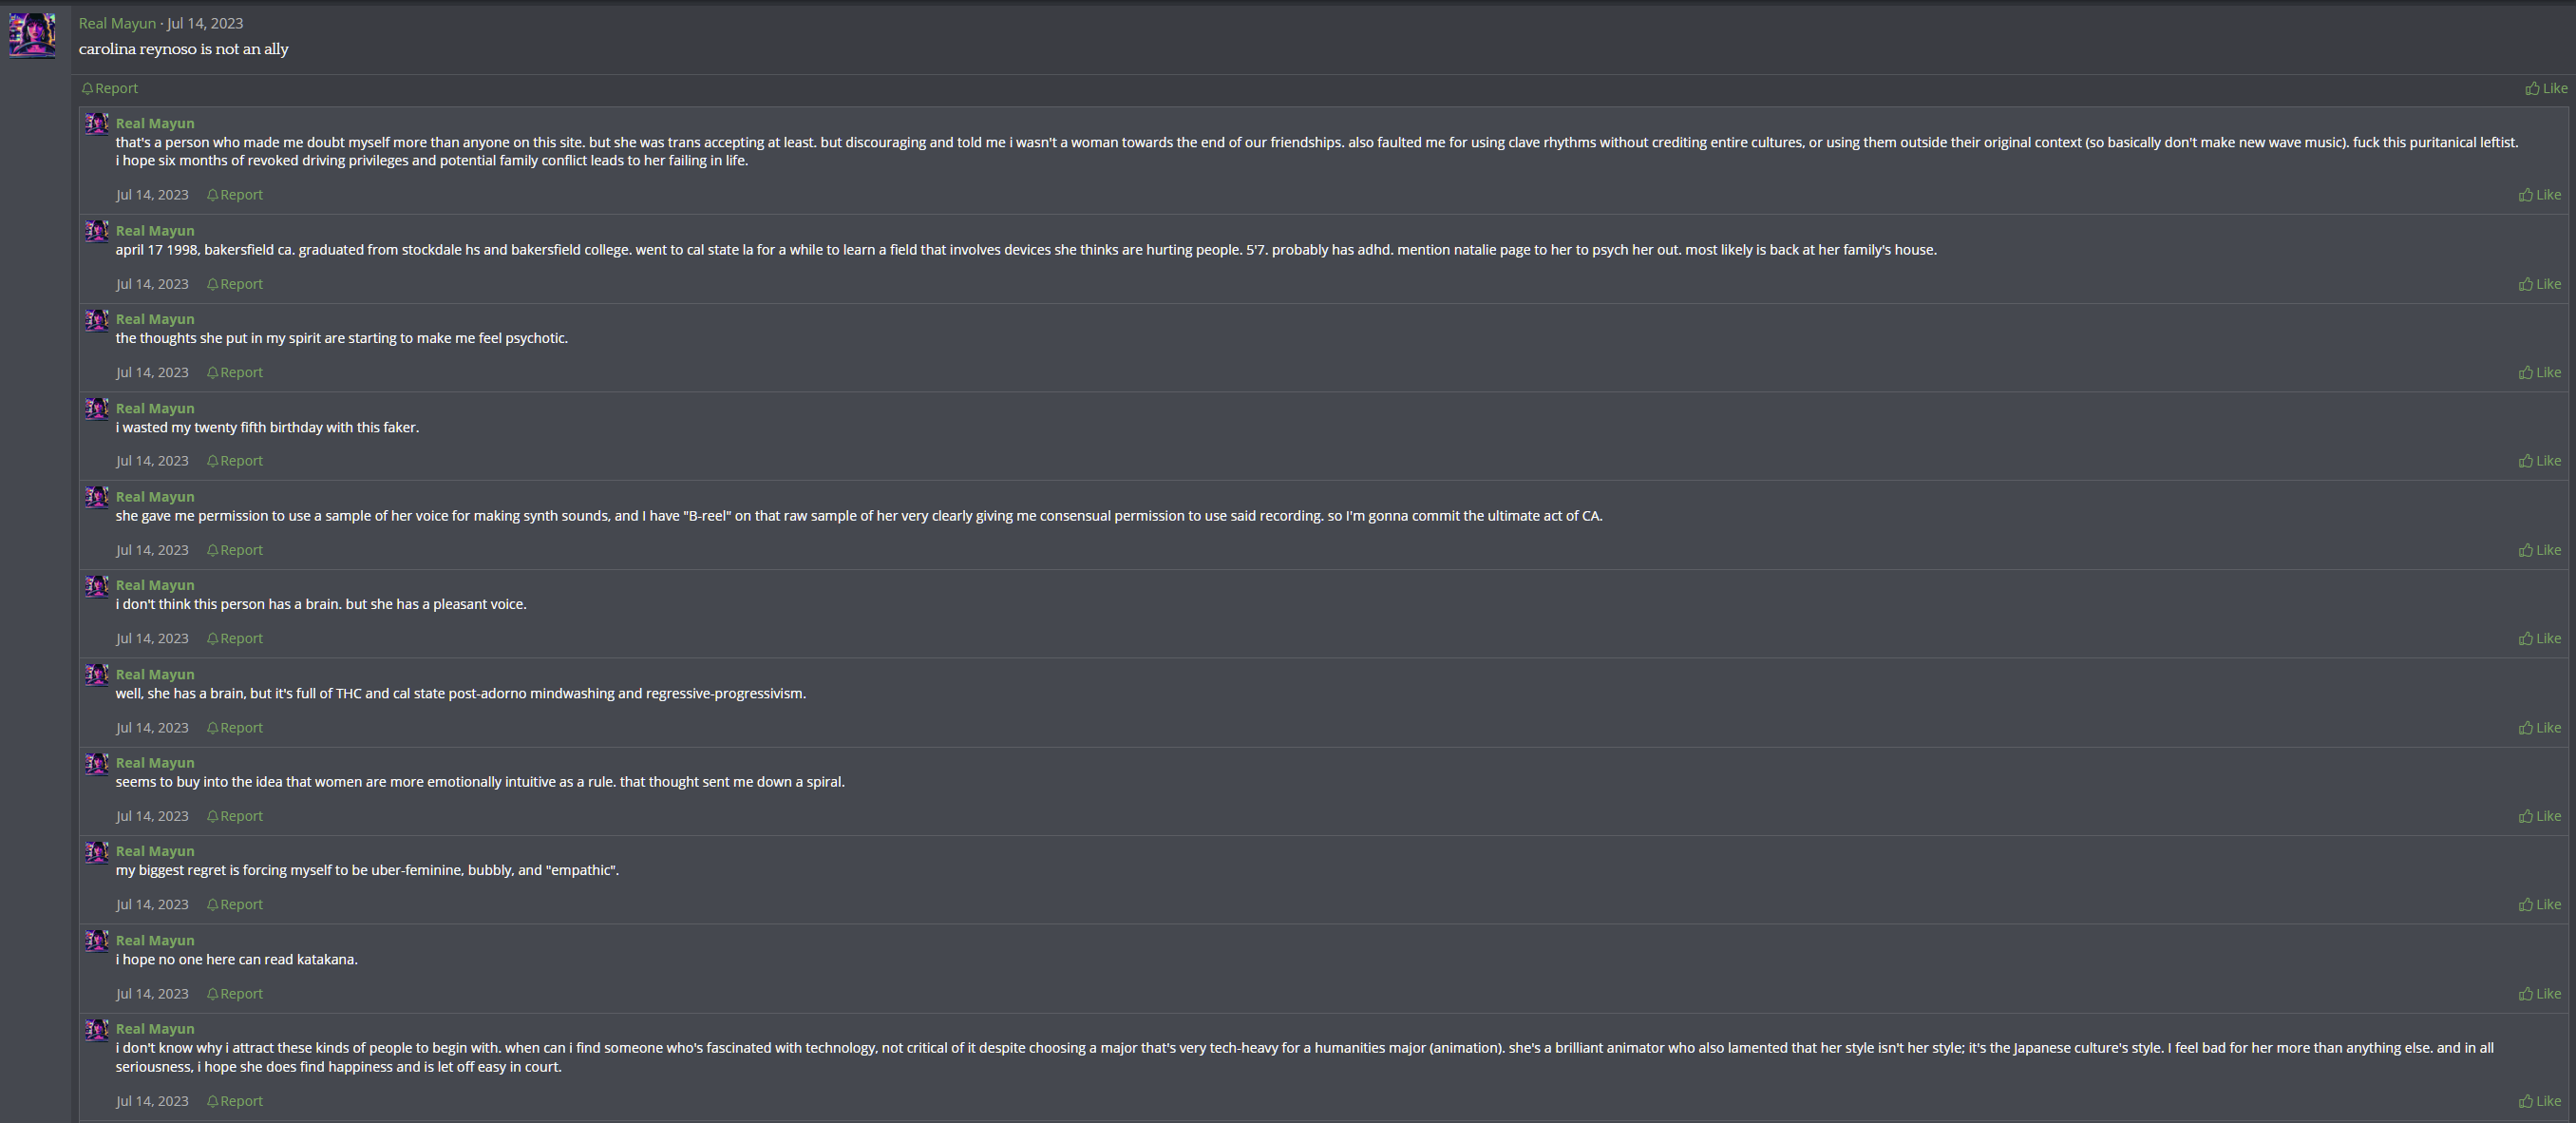Viewport: 2576px width, 1123px height.
Task: Report the "my biggest regret" comment
Action: click(235, 904)
